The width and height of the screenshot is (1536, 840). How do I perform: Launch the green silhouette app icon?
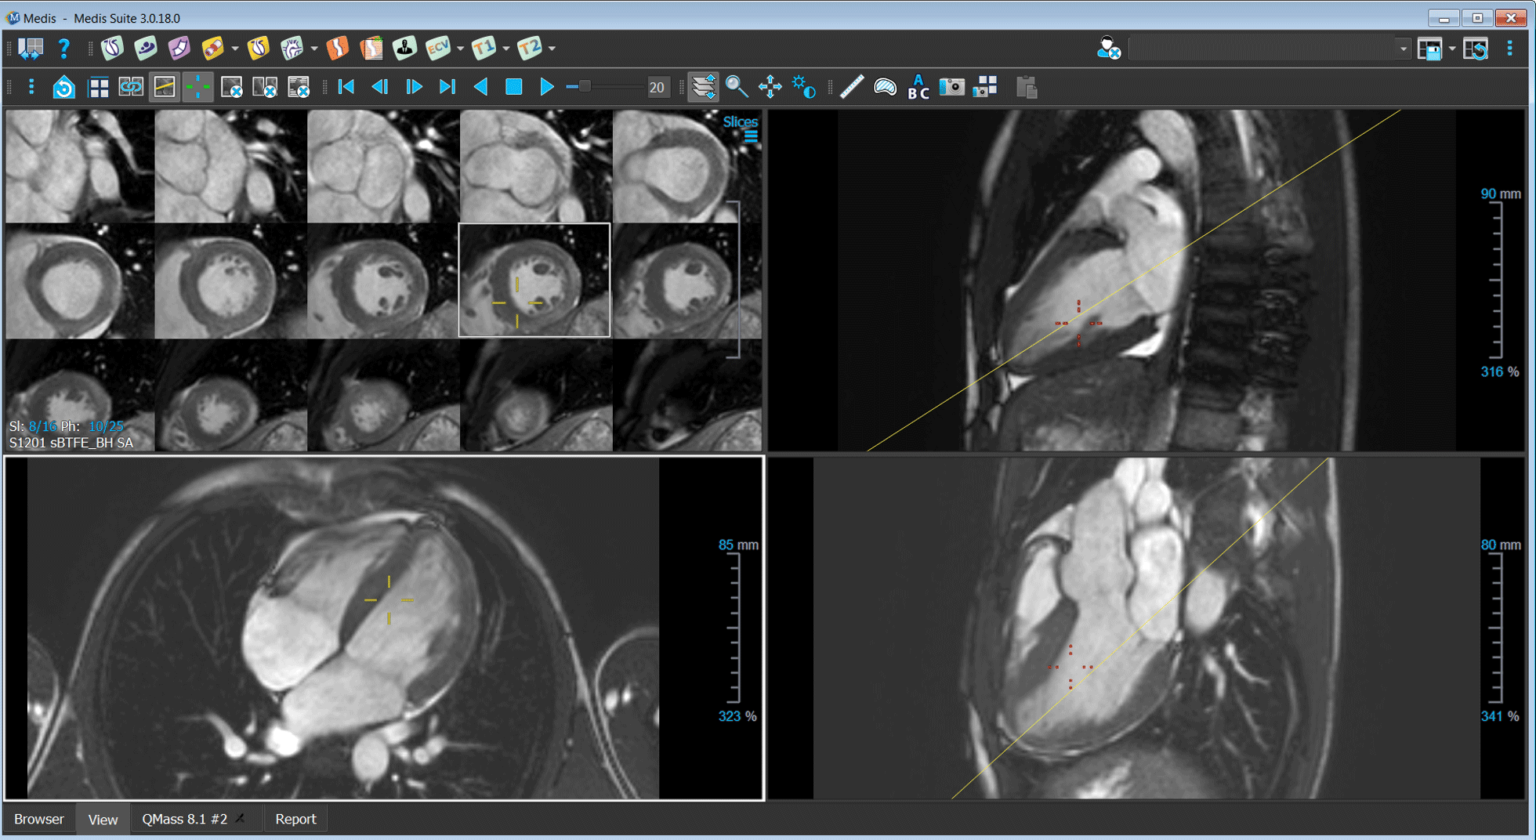pos(404,48)
